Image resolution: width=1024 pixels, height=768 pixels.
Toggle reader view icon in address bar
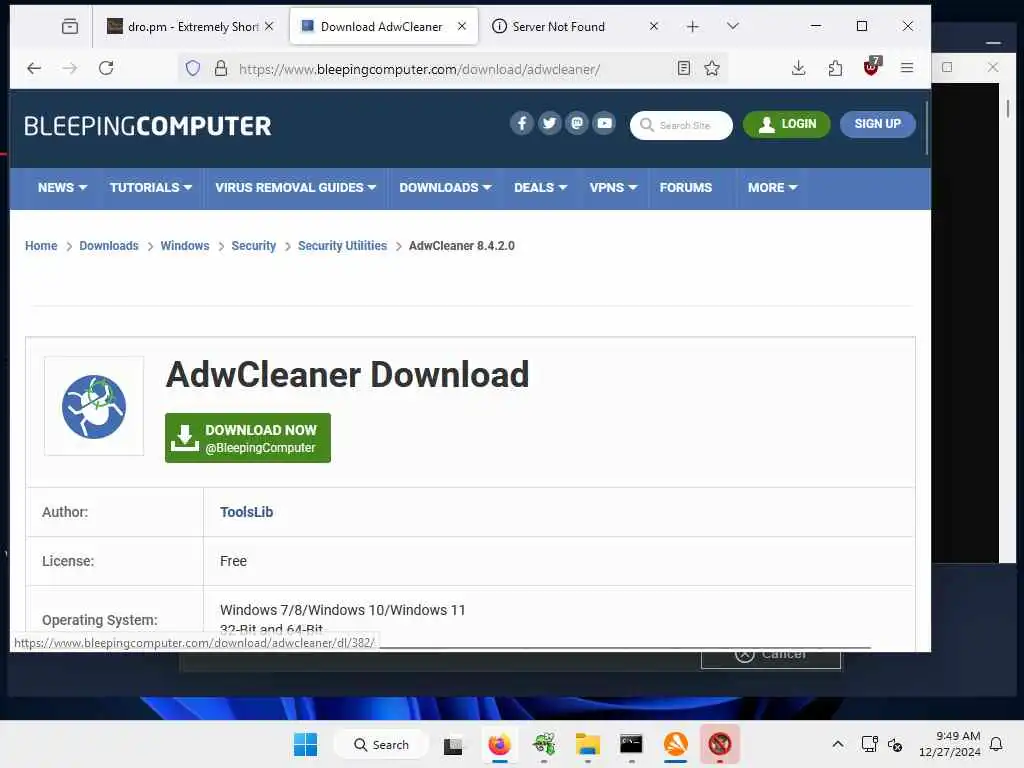pos(684,69)
